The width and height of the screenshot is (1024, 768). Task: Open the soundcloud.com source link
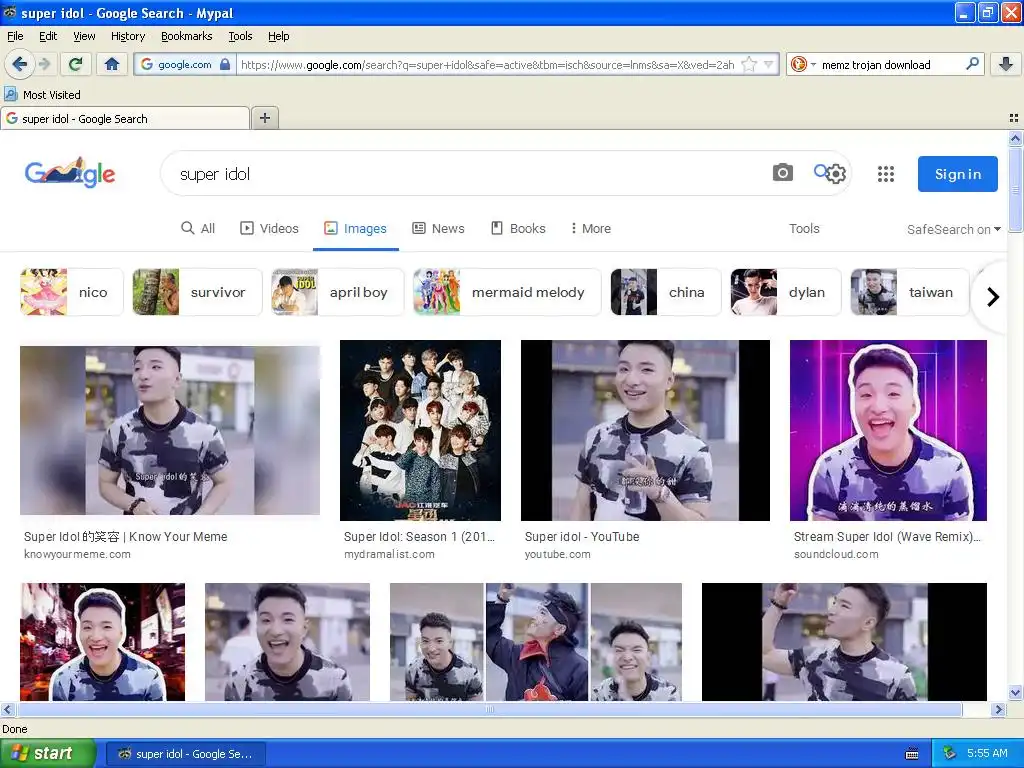point(836,554)
